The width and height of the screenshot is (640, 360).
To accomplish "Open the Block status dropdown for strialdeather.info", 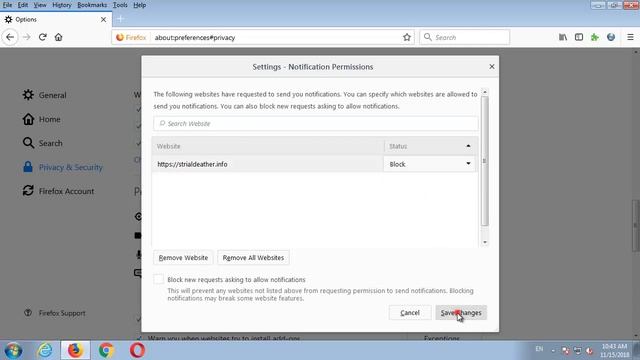I will pyautogui.click(x=429, y=164).
